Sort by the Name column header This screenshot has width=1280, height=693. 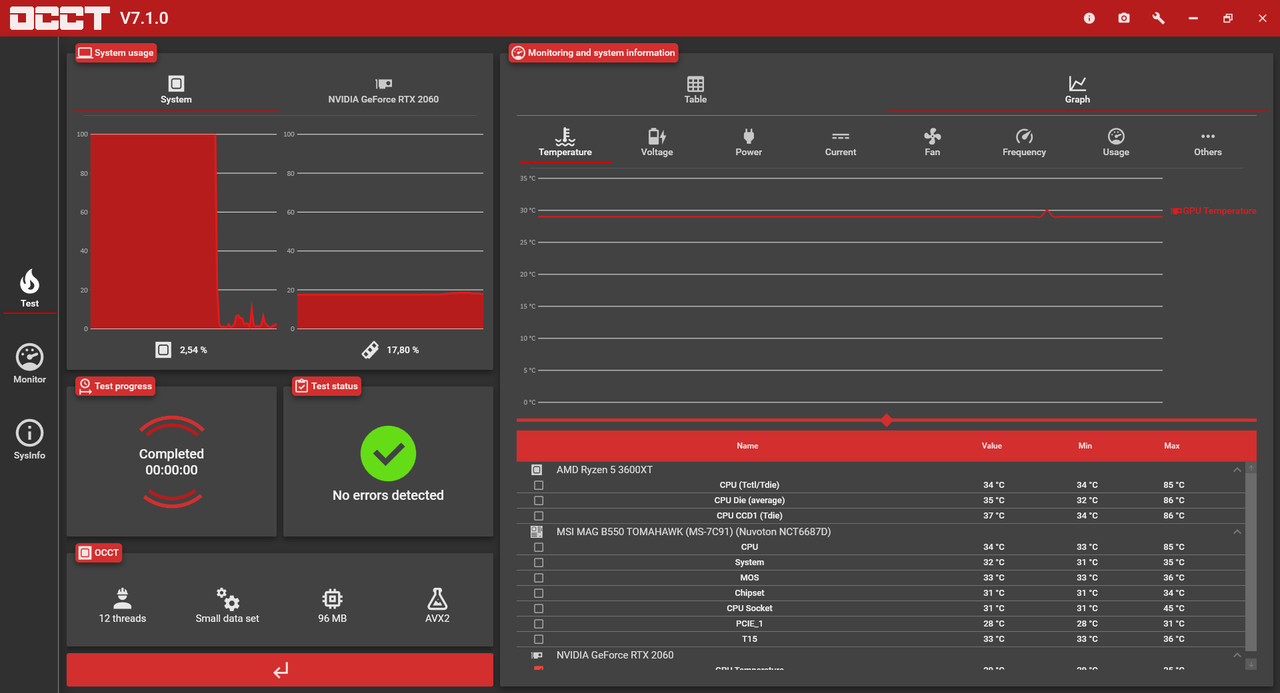pos(747,446)
